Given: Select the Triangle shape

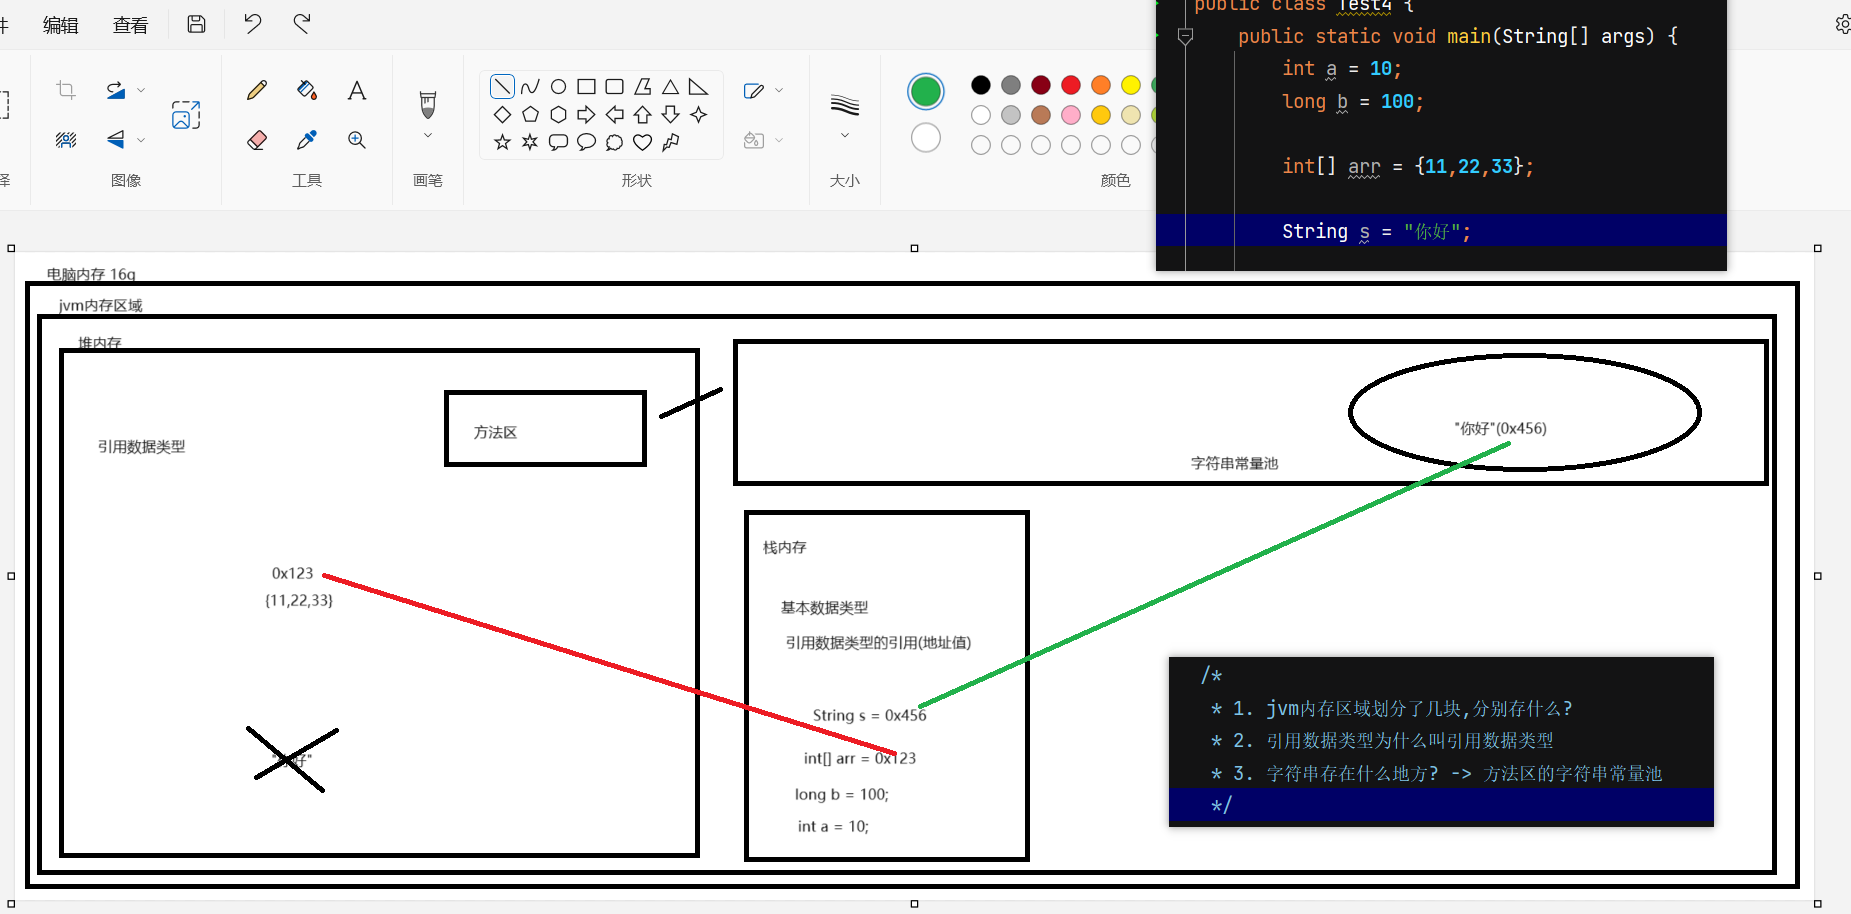Looking at the screenshot, I should [671, 87].
